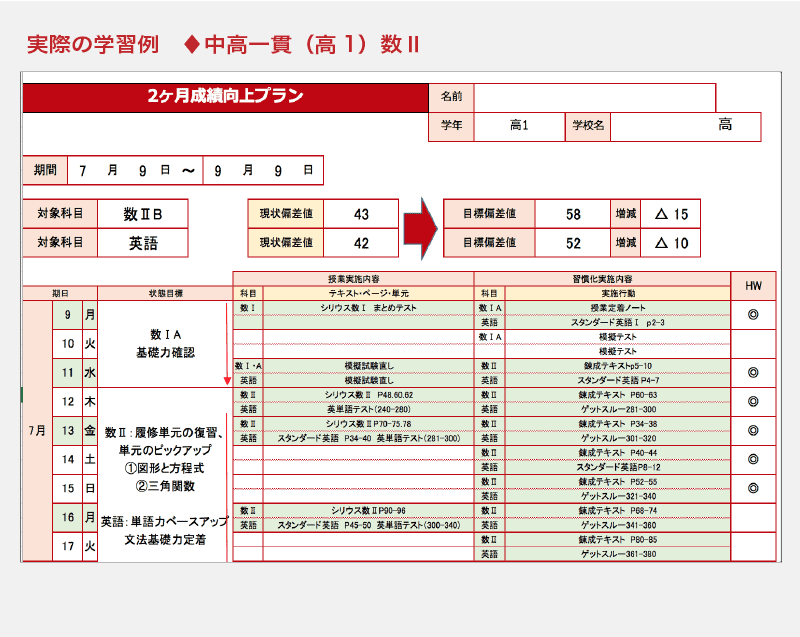Select target deviation value 58
Screen dimensions: 800x637
572,214
